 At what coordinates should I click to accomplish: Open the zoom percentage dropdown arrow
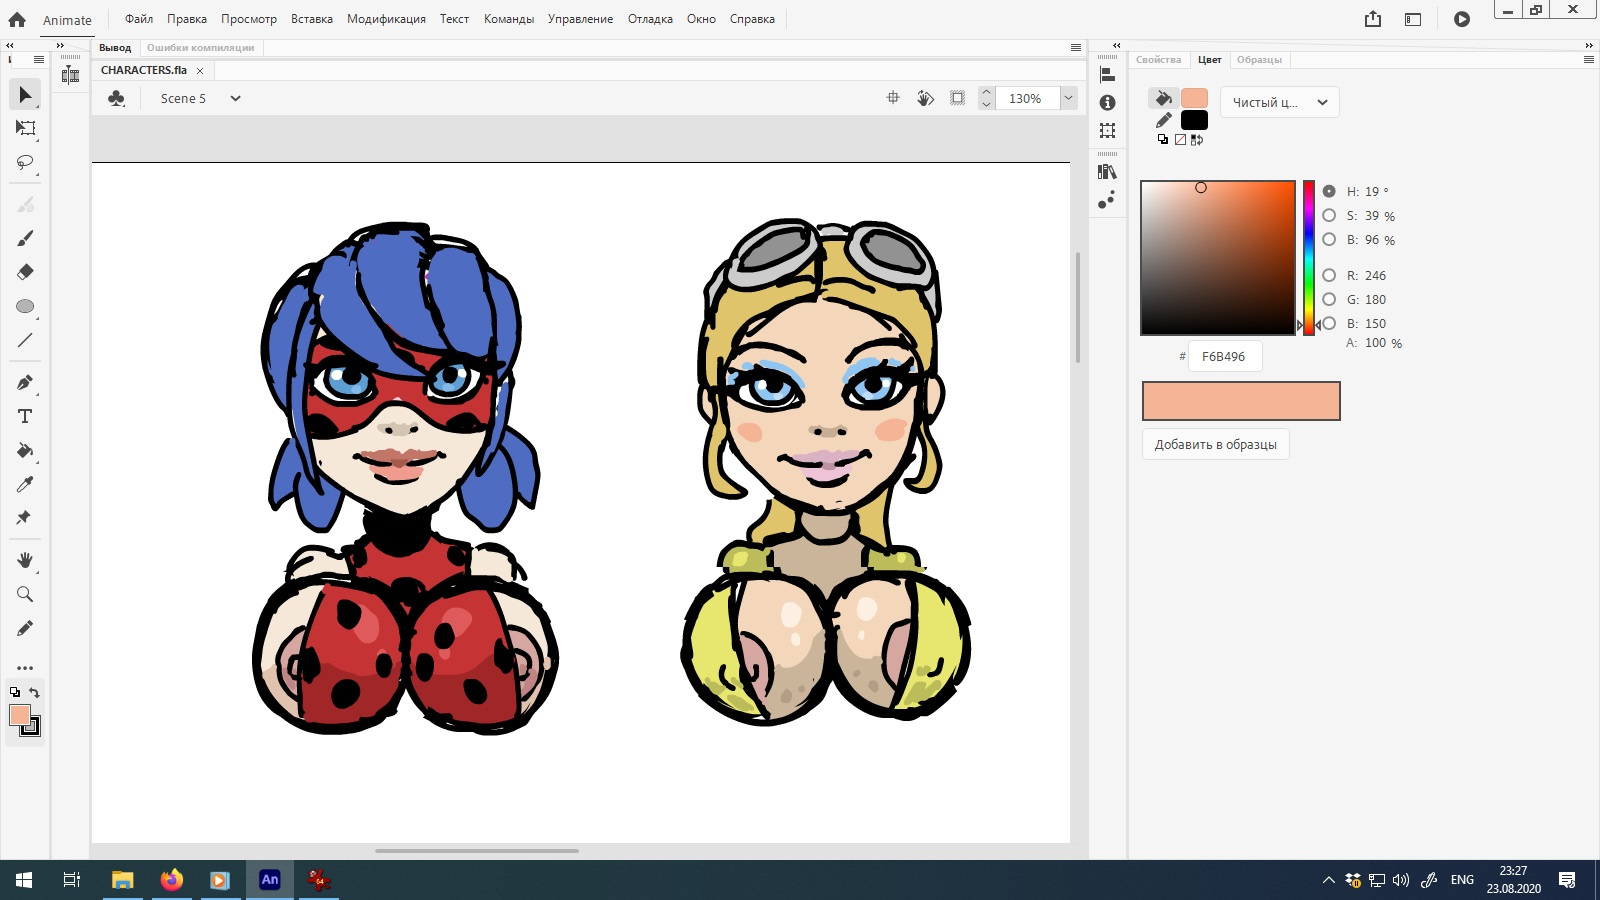pyautogui.click(x=1068, y=98)
